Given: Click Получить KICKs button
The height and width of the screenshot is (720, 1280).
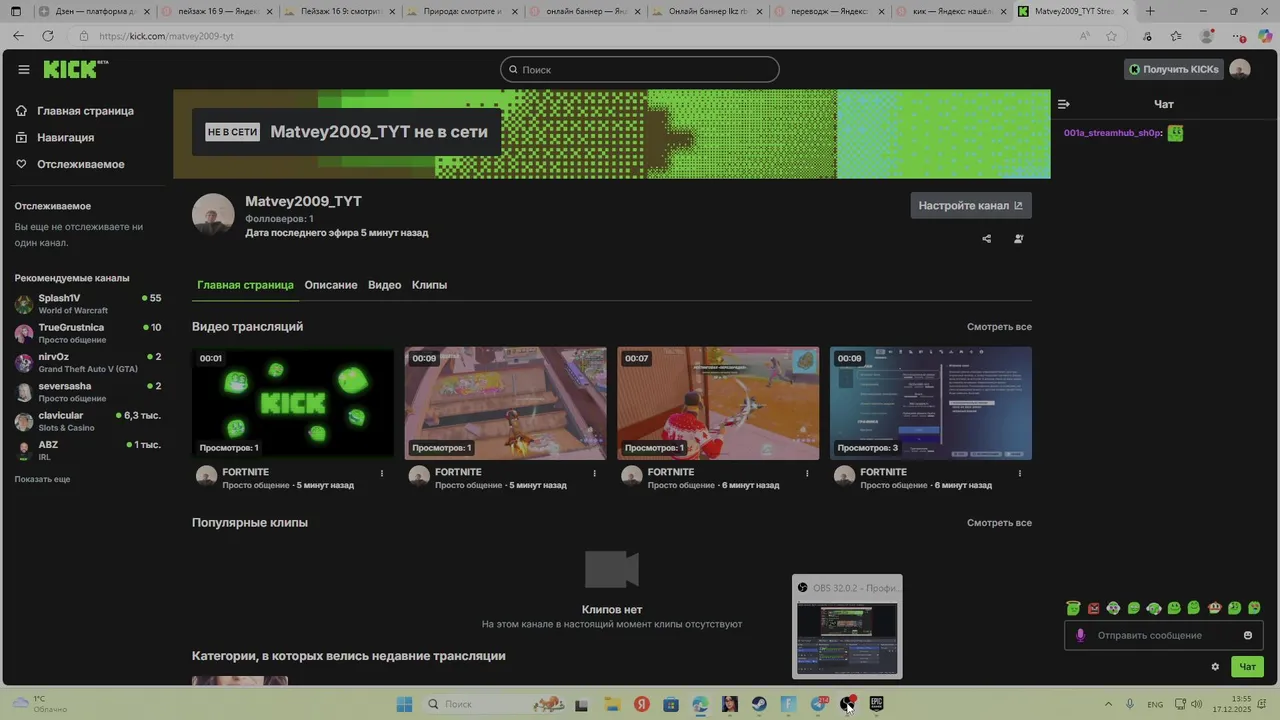Looking at the screenshot, I should 1174,69.
